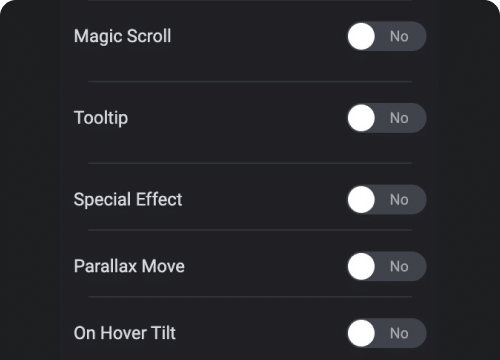Viewport: 500px width, 360px height.
Task: Select the Special Effect label
Action: point(128,199)
